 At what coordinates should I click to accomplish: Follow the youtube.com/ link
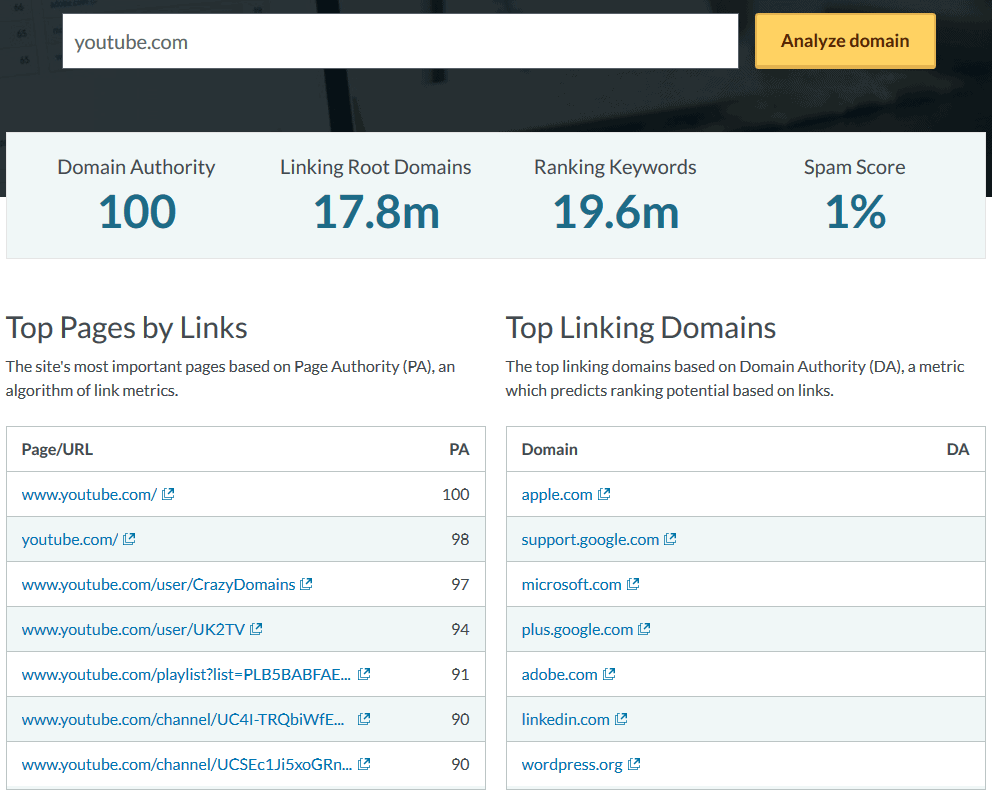click(70, 539)
